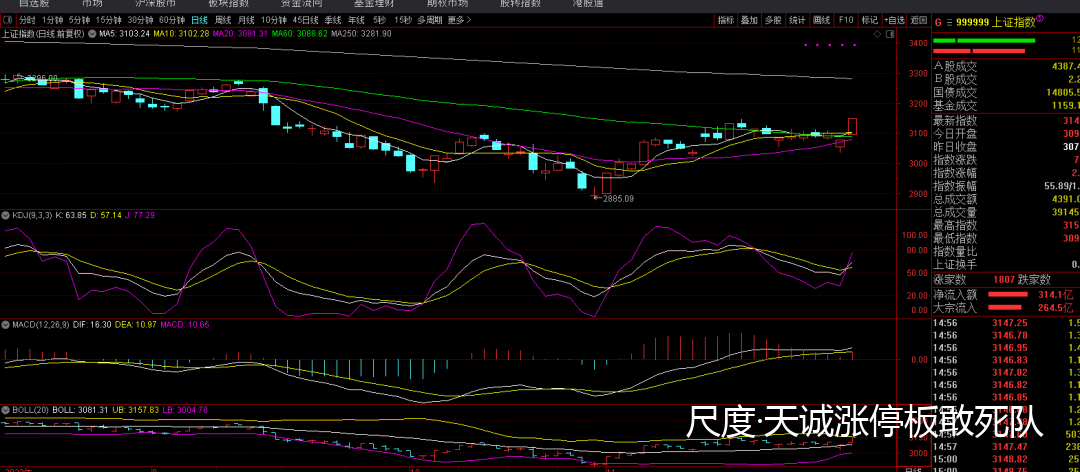Expand the 更多 period options
This screenshot has width=1080, height=472.
click(457, 20)
